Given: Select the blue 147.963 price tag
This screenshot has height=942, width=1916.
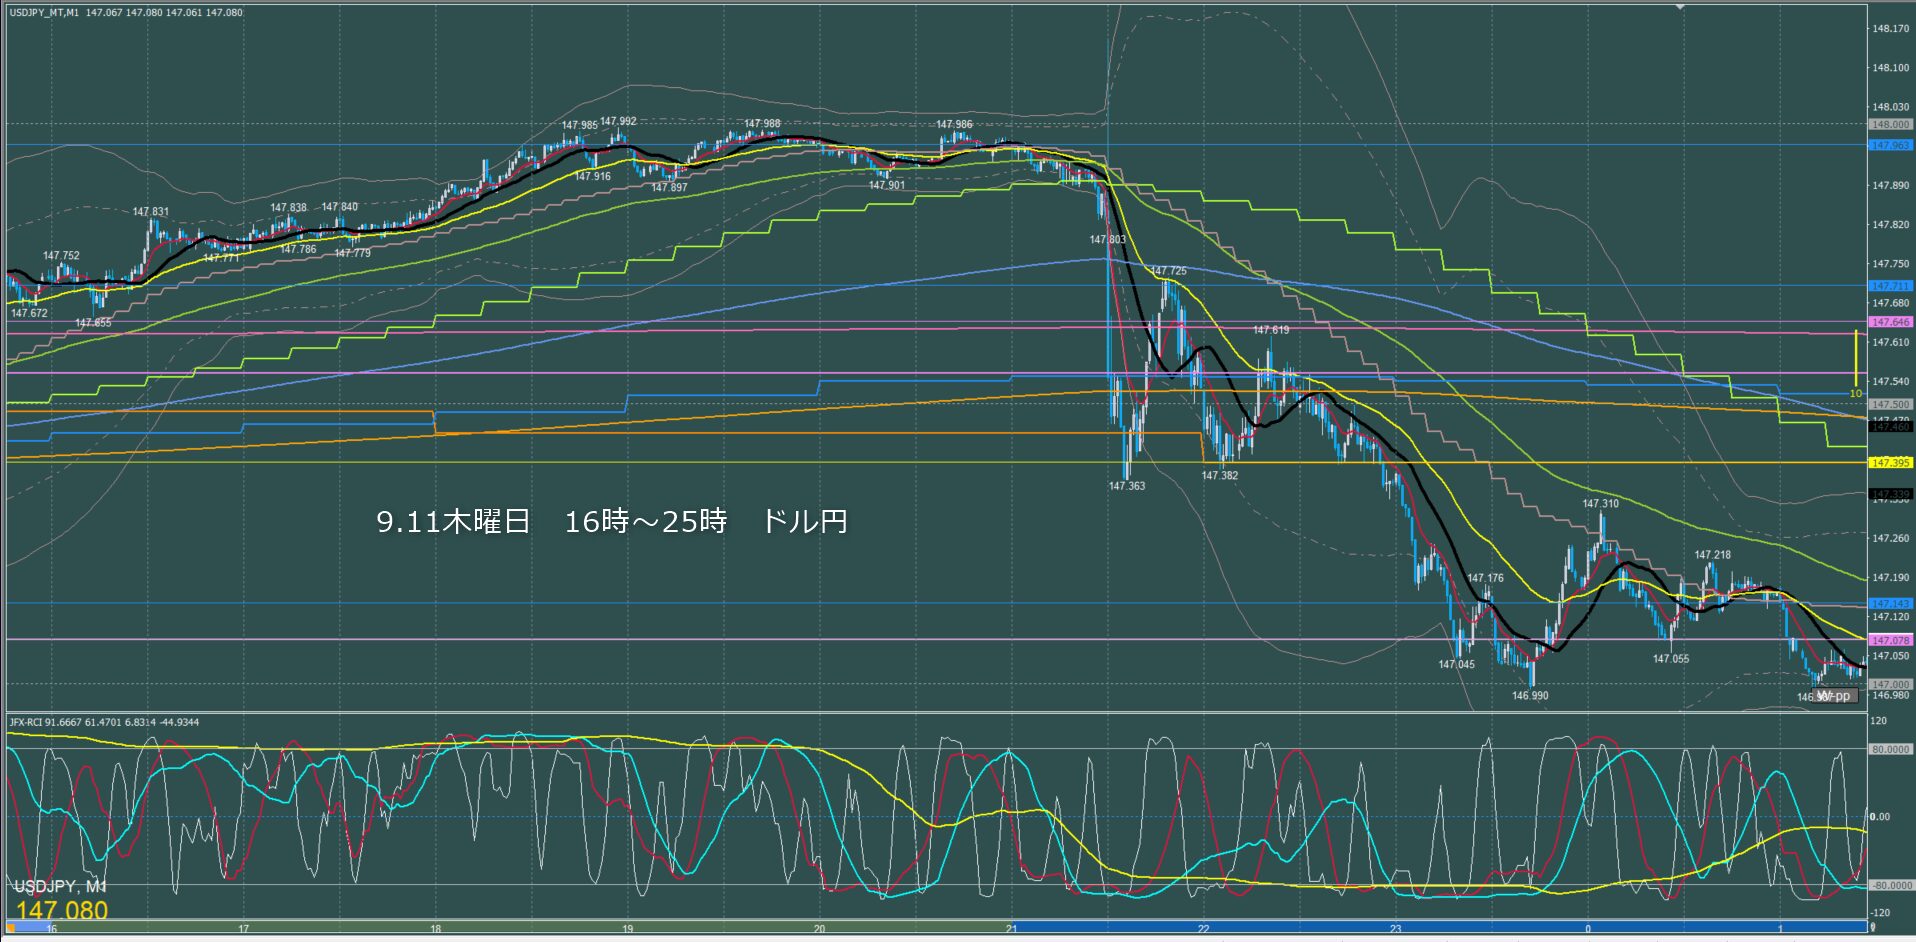Looking at the screenshot, I should tap(1890, 145).
